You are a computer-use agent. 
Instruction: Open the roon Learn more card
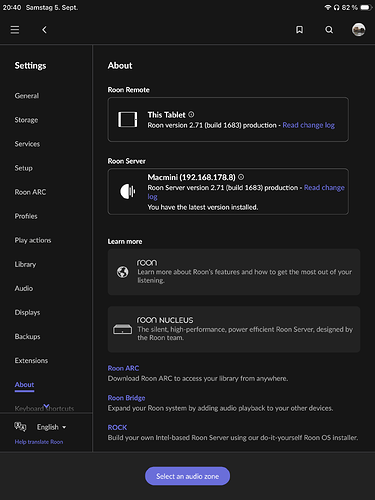[x=234, y=272]
